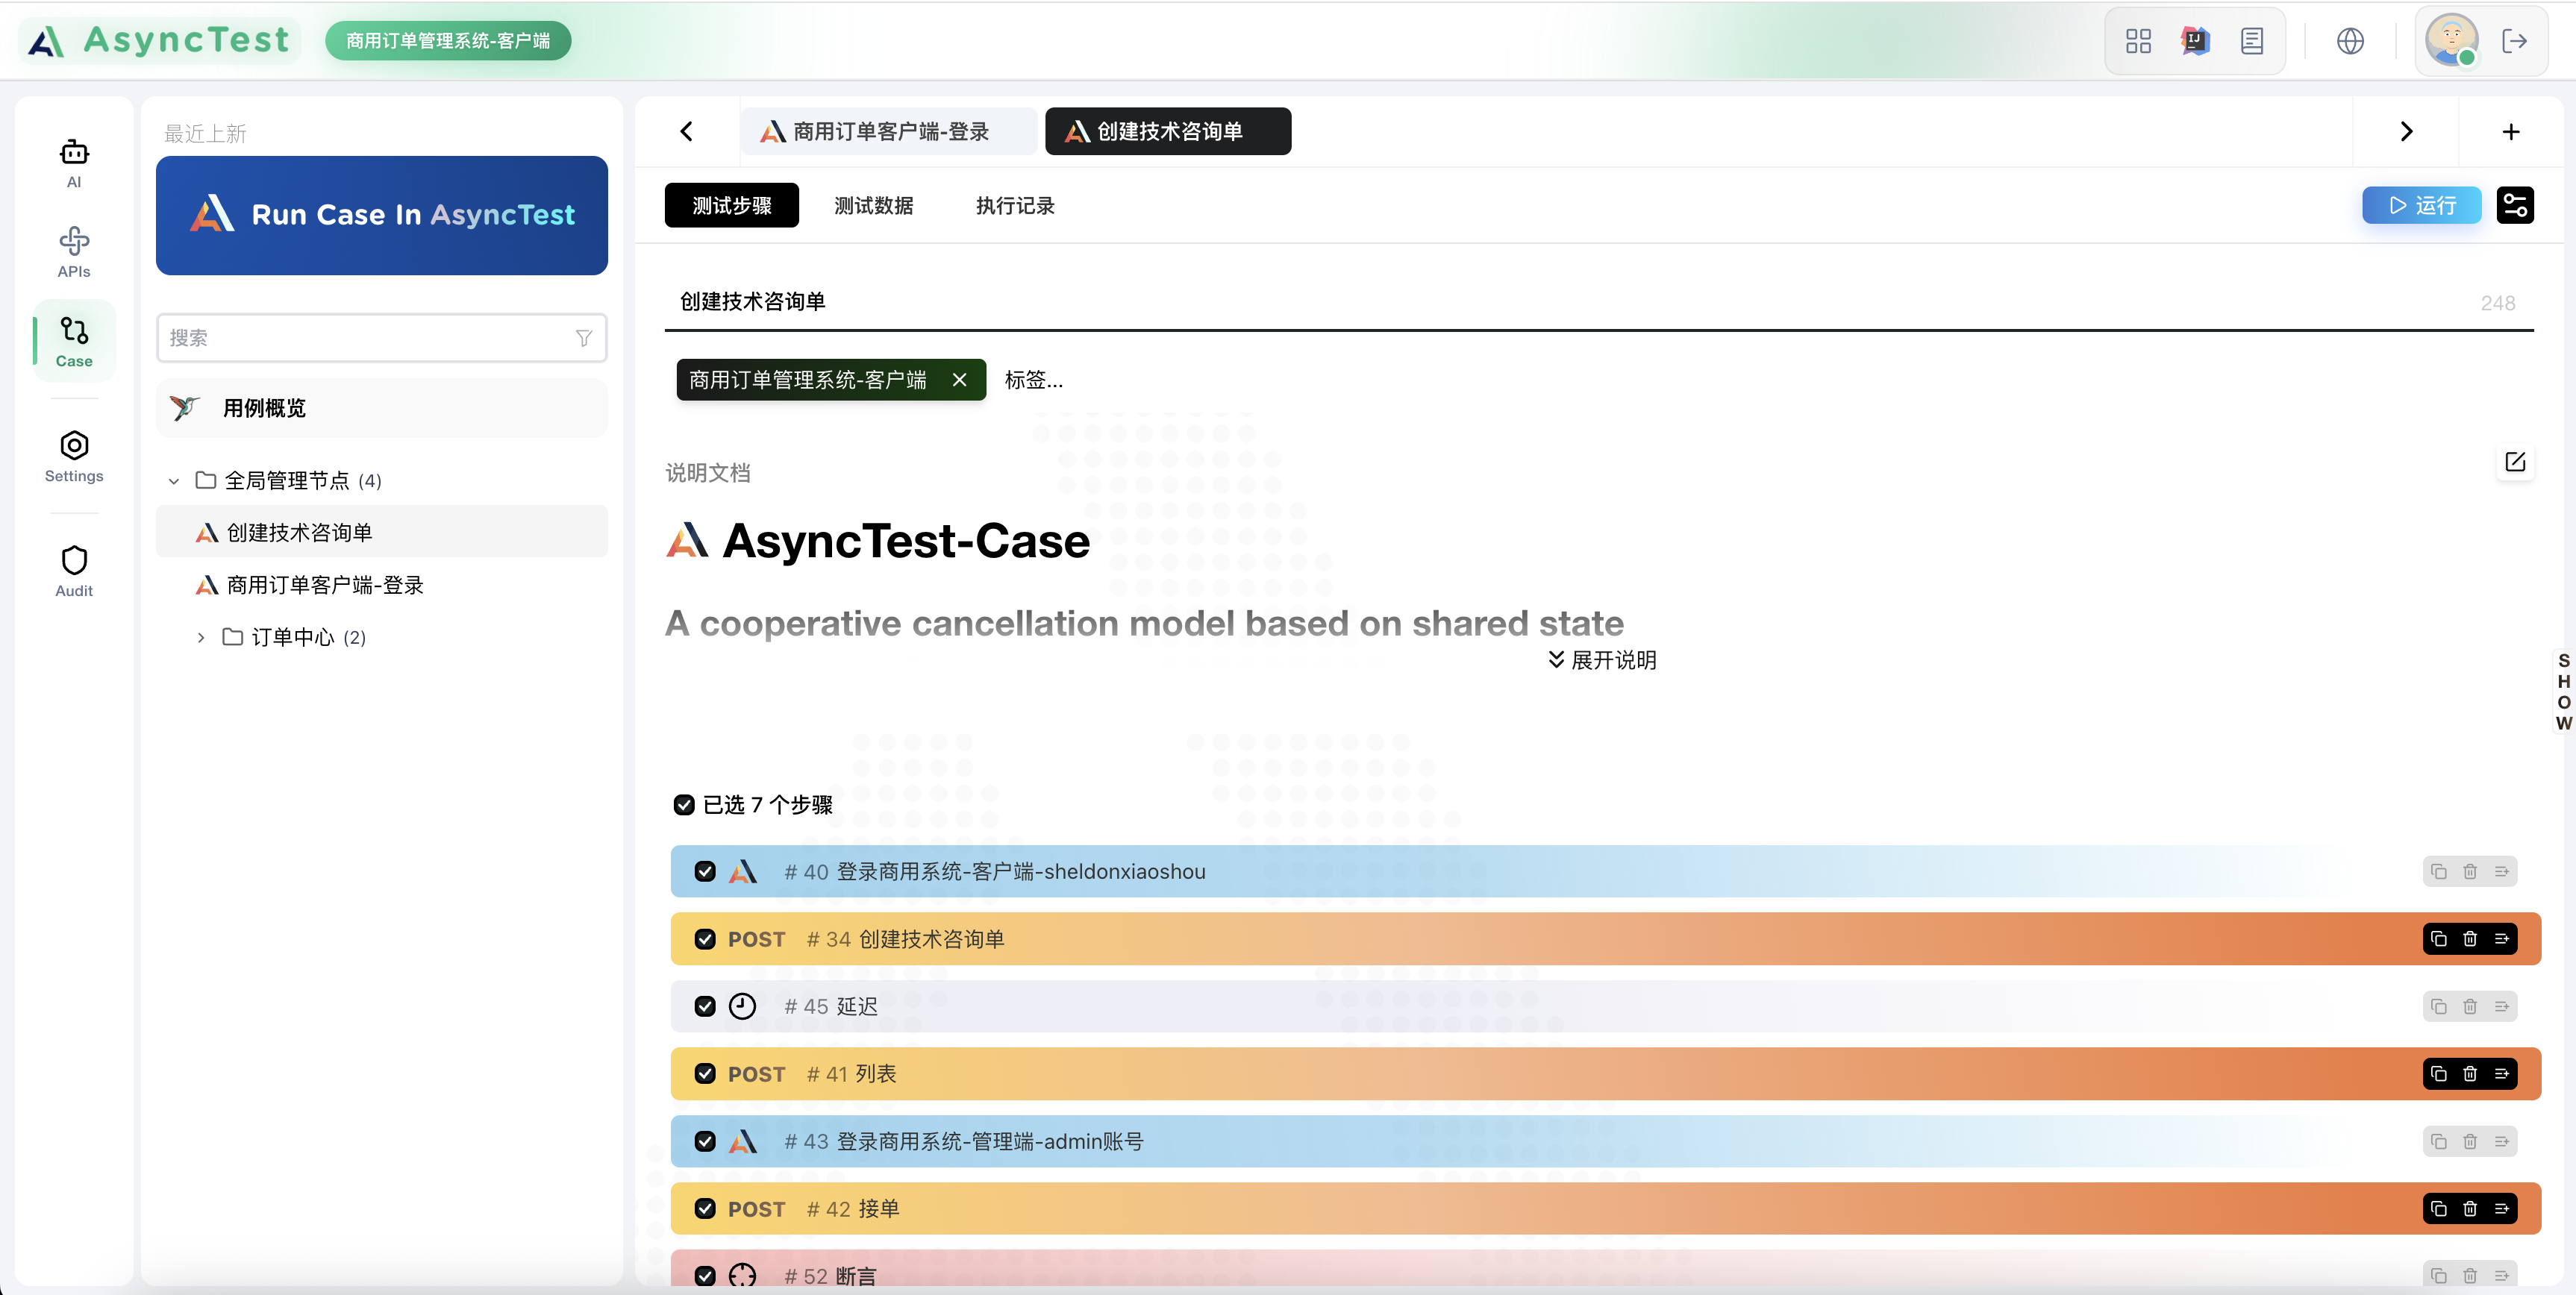Image resolution: width=2576 pixels, height=1295 pixels.
Task: Uncheck step #45 延迟
Action: coord(706,1006)
